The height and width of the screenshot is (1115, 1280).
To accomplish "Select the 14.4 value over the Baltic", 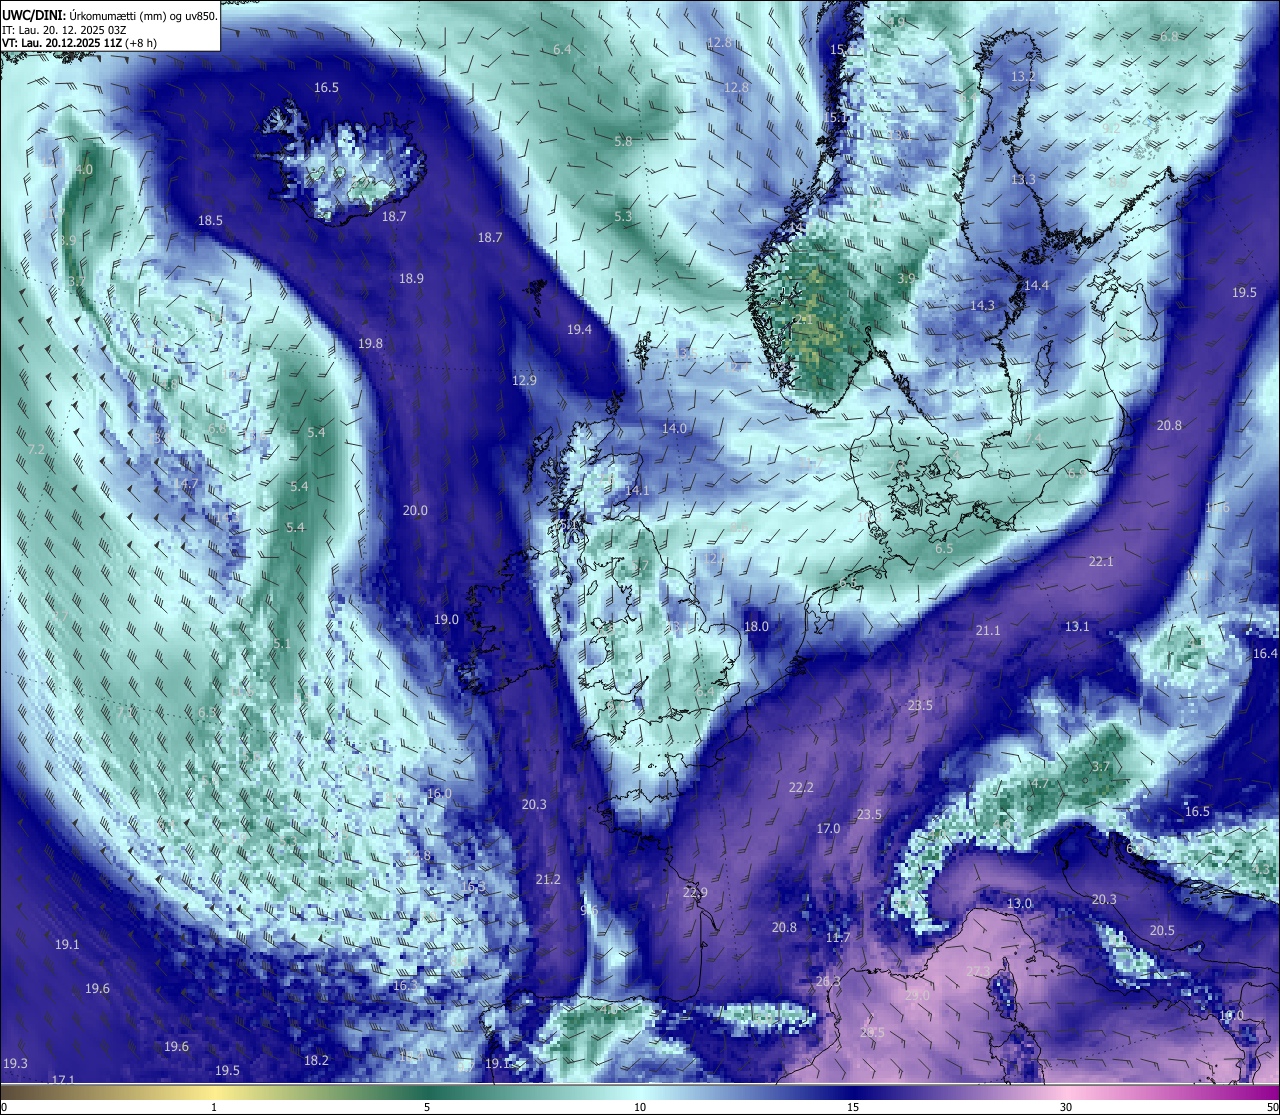I will (x=1036, y=285).
